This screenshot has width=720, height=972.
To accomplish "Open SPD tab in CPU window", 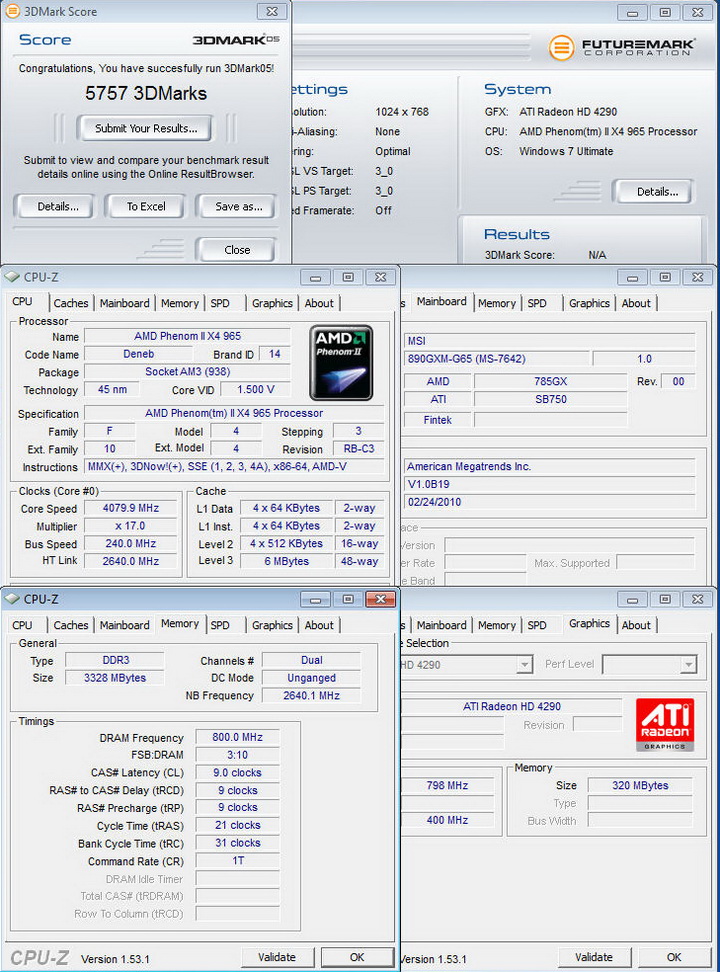I will [x=220, y=303].
